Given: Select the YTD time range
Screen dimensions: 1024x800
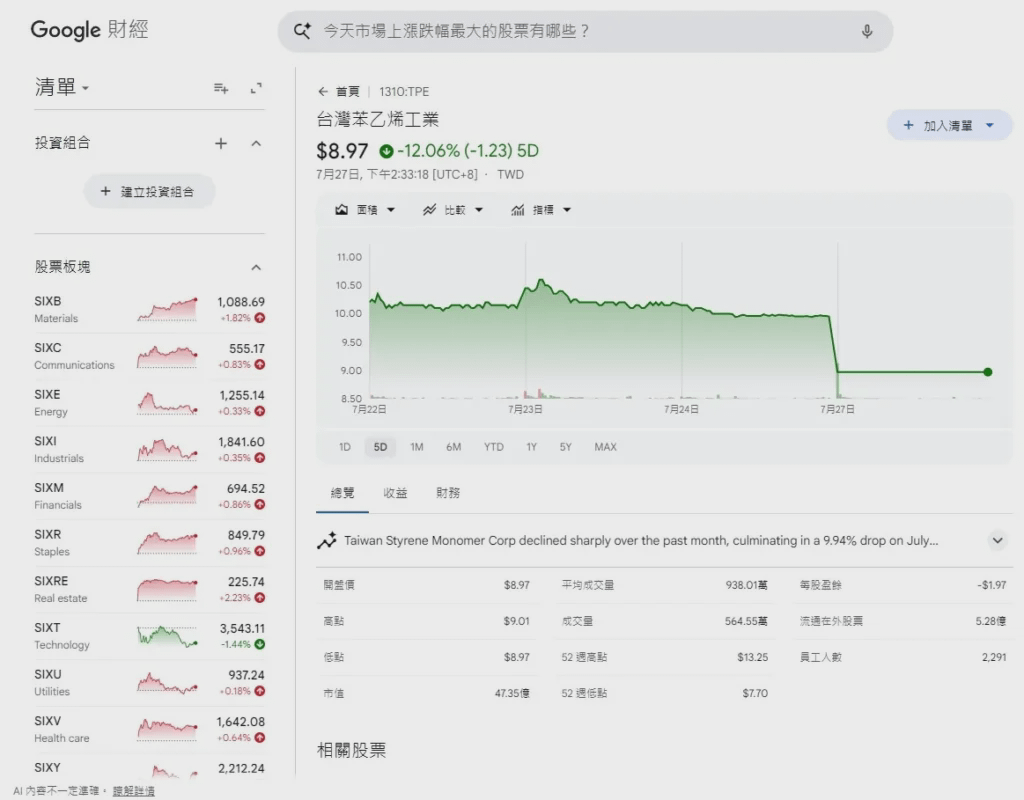Looking at the screenshot, I should coord(494,447).
